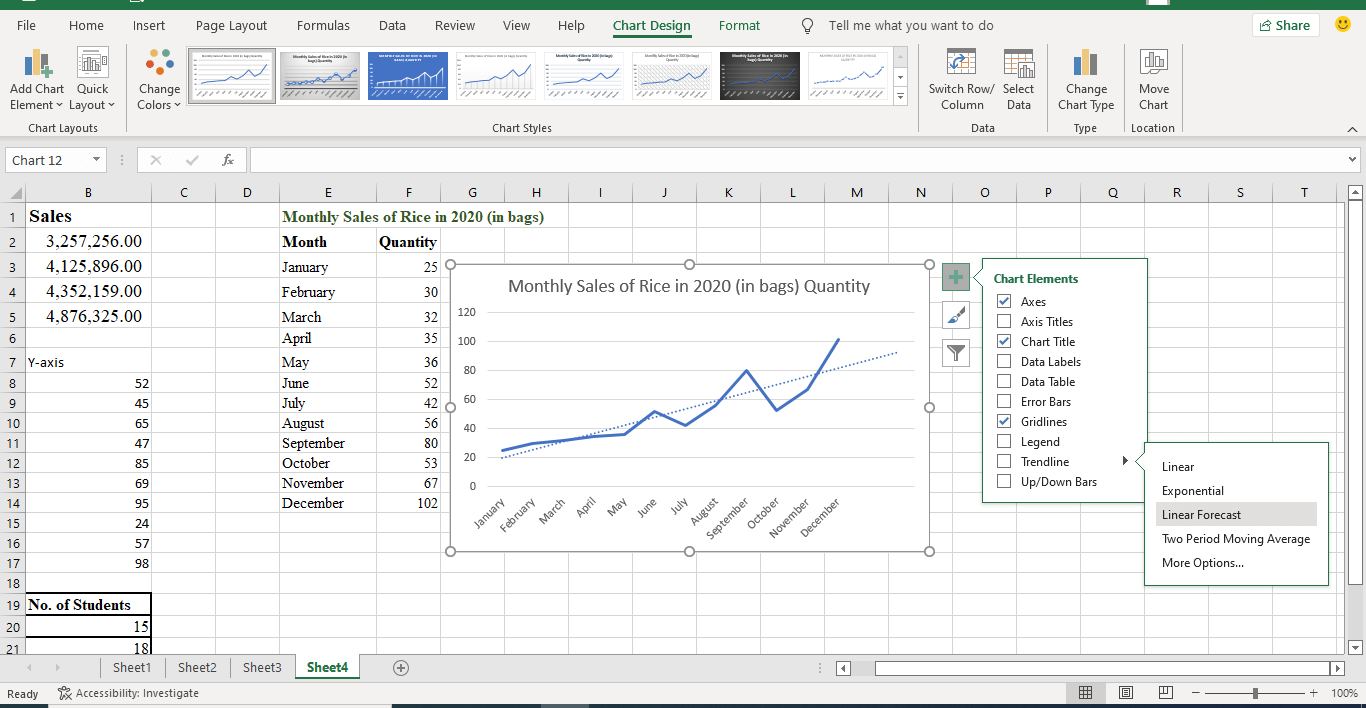
Task: Uncheck the Gridlines chart element
Action: [1003, 421]
